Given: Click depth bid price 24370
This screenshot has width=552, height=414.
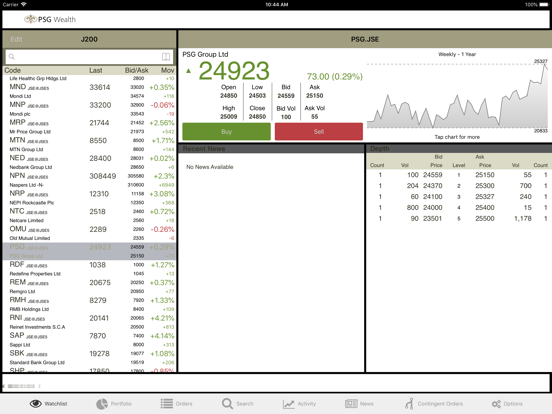Looking at the screenshot, I should pos(433,186).
